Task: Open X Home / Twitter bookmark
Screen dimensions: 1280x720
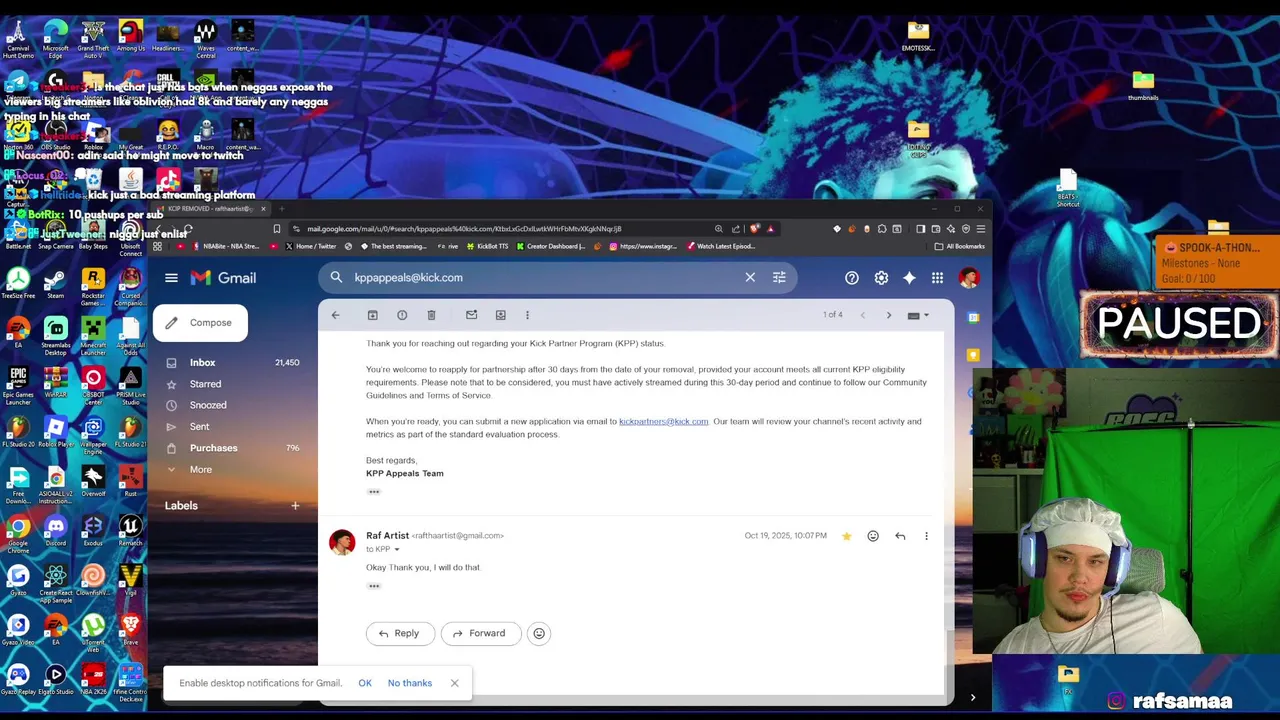Action: (312, 246)
